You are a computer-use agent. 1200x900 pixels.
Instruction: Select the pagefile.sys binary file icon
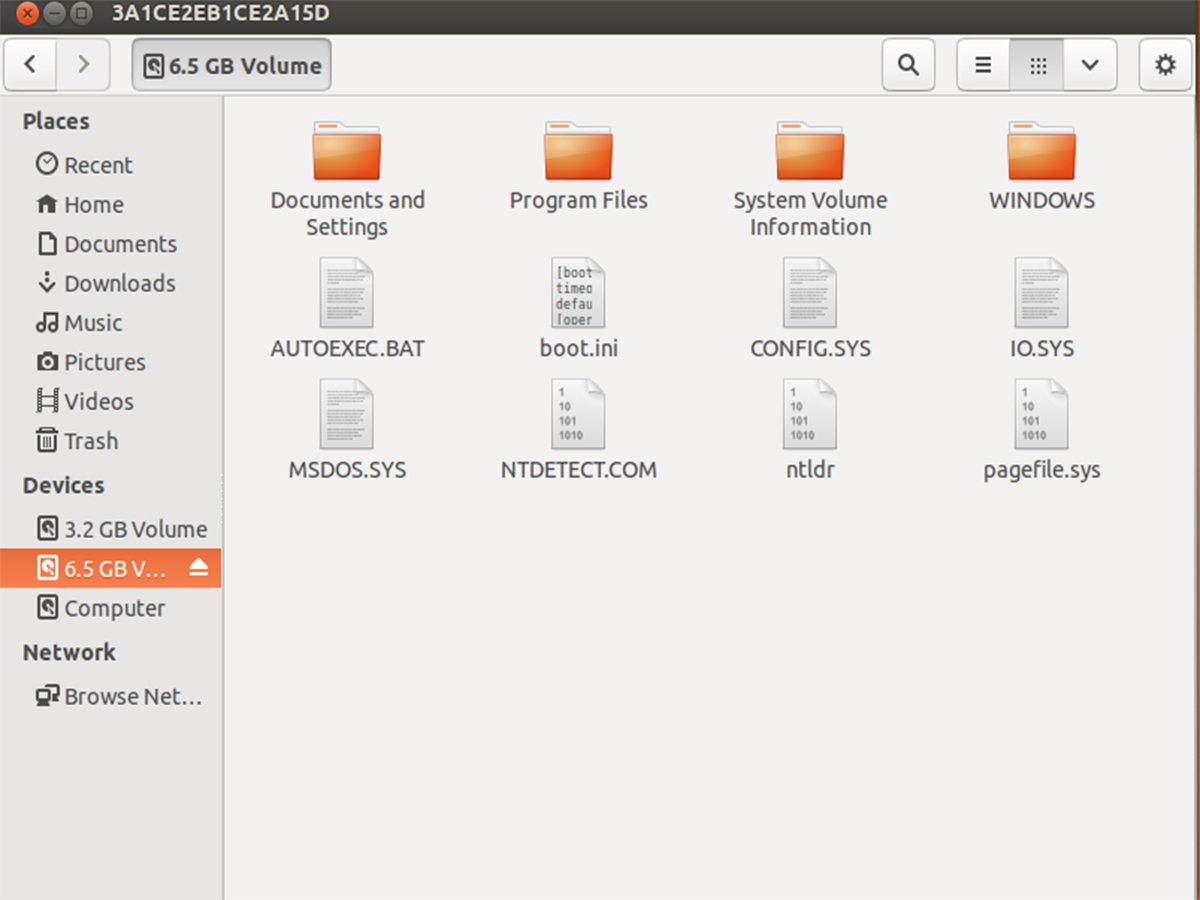click(1042, 414)
